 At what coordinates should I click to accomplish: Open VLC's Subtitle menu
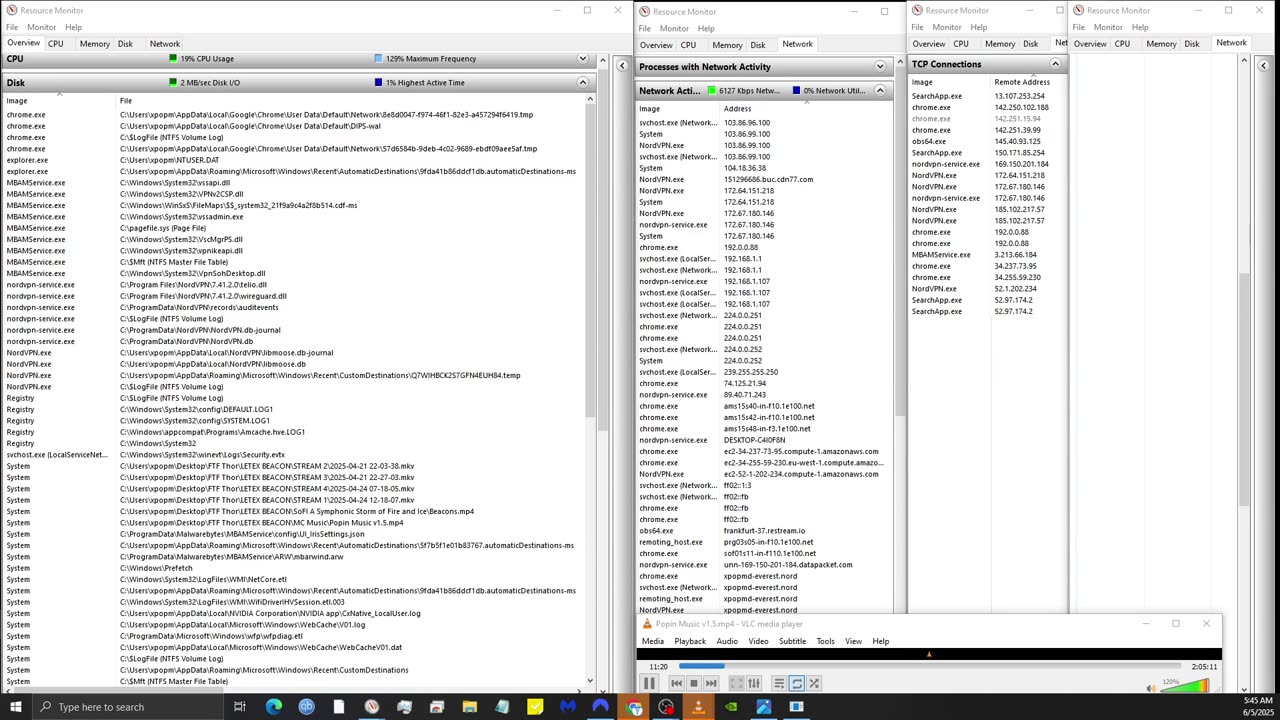pos(792,641)
